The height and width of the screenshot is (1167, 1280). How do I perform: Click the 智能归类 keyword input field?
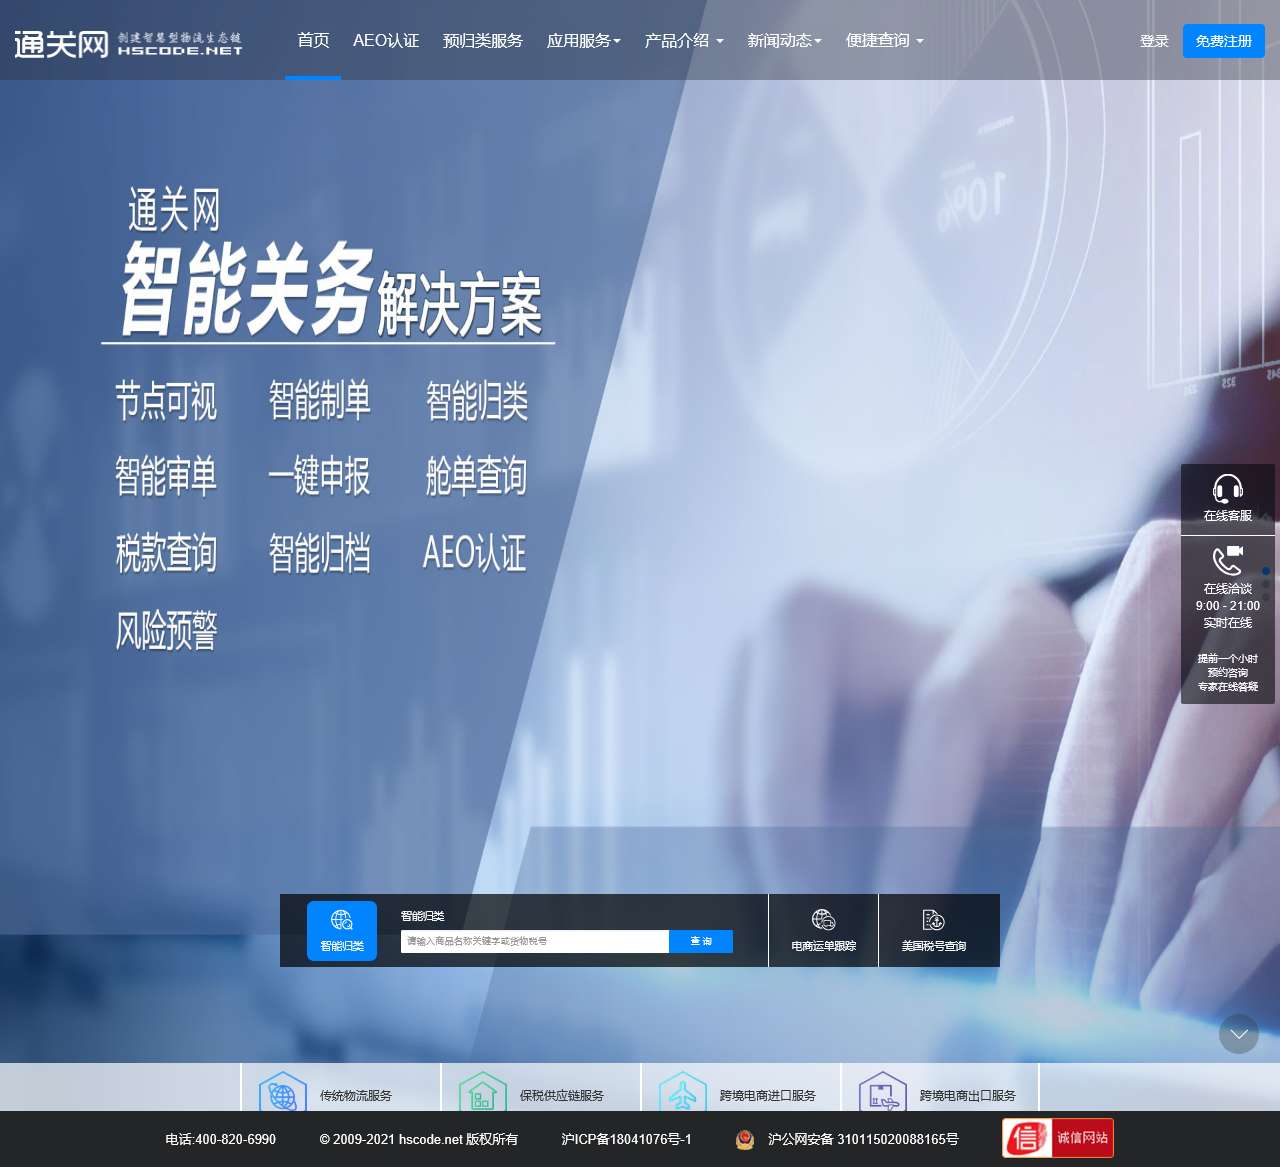[x=535, y=941]
